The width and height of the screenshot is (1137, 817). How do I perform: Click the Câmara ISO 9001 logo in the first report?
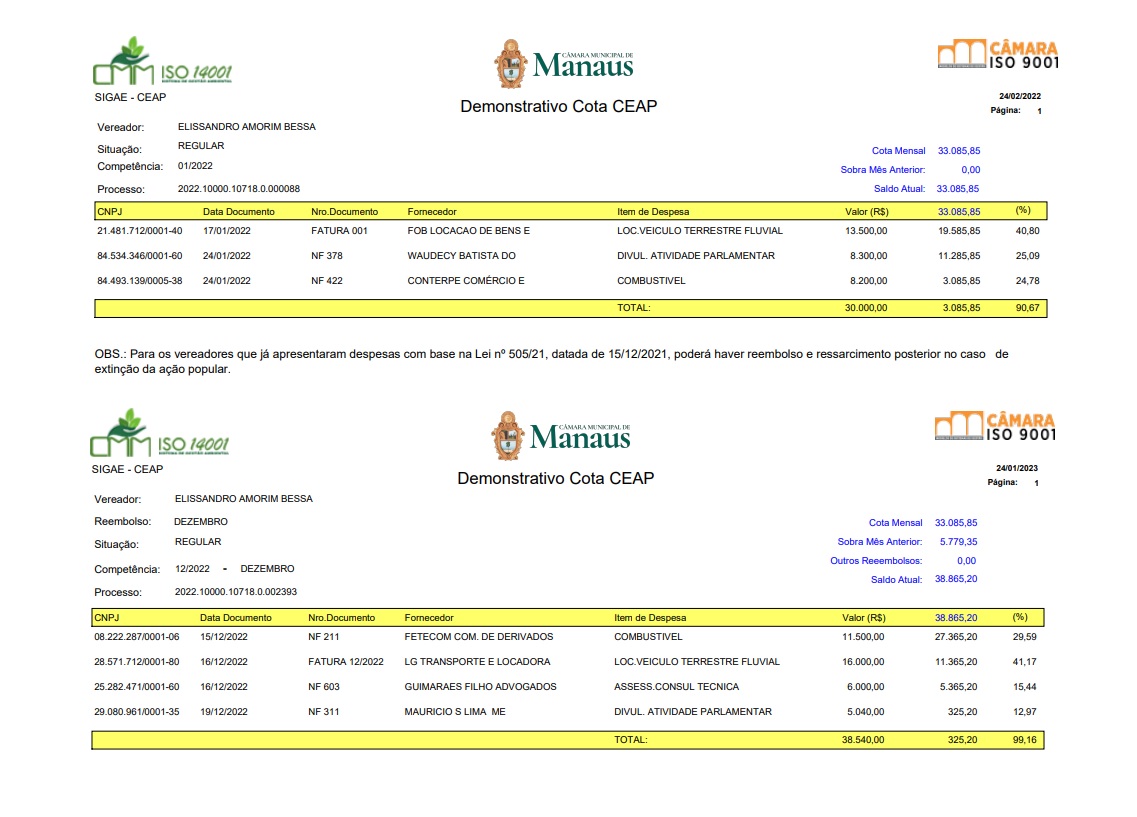pyautogui.click(x=998, y=54)
